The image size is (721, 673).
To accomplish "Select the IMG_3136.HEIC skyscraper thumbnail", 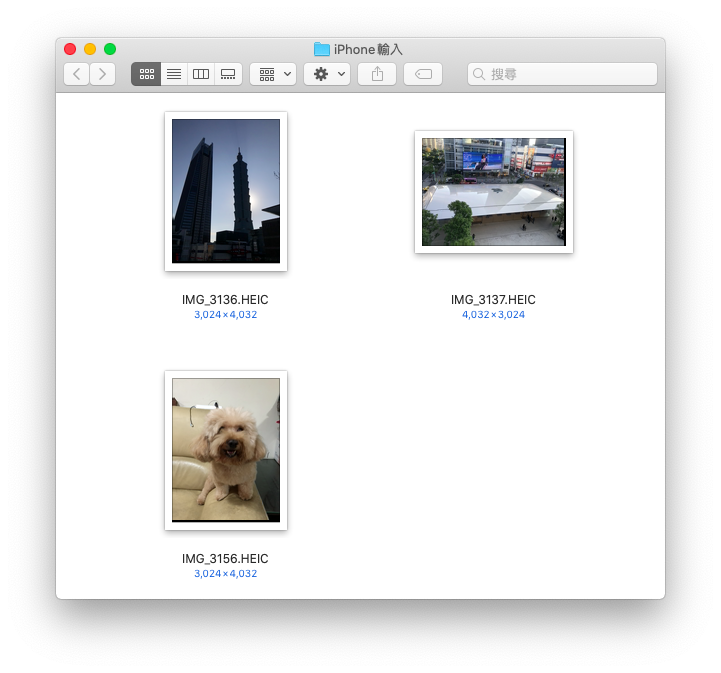I will 226,191.
